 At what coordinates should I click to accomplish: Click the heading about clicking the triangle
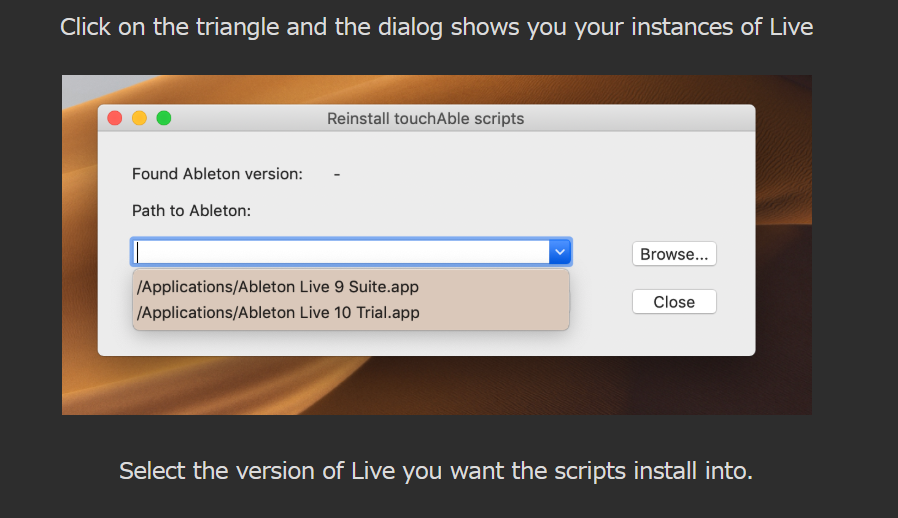(x=436, y=27)
